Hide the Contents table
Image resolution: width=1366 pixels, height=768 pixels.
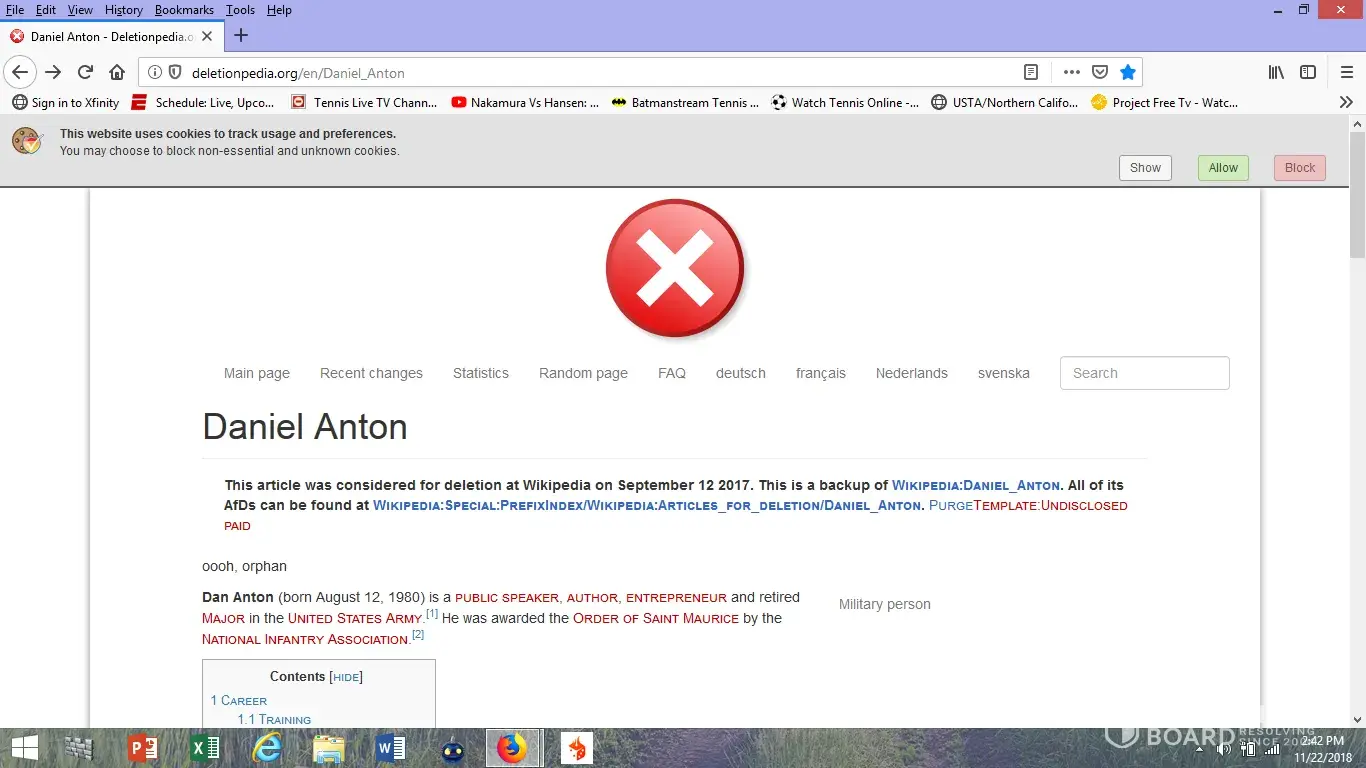pos(346,677)
